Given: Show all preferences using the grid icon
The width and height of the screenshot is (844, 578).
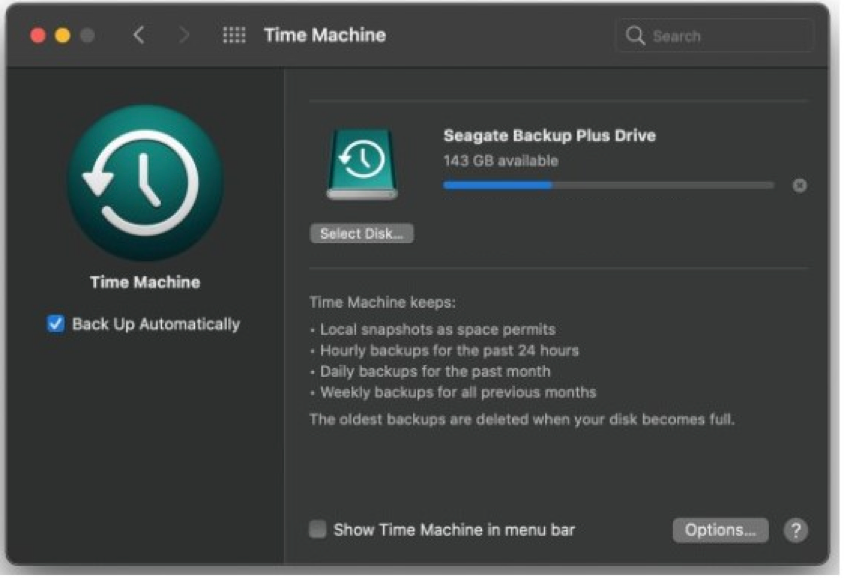Looking at the screenshot, I should (234, 35).
